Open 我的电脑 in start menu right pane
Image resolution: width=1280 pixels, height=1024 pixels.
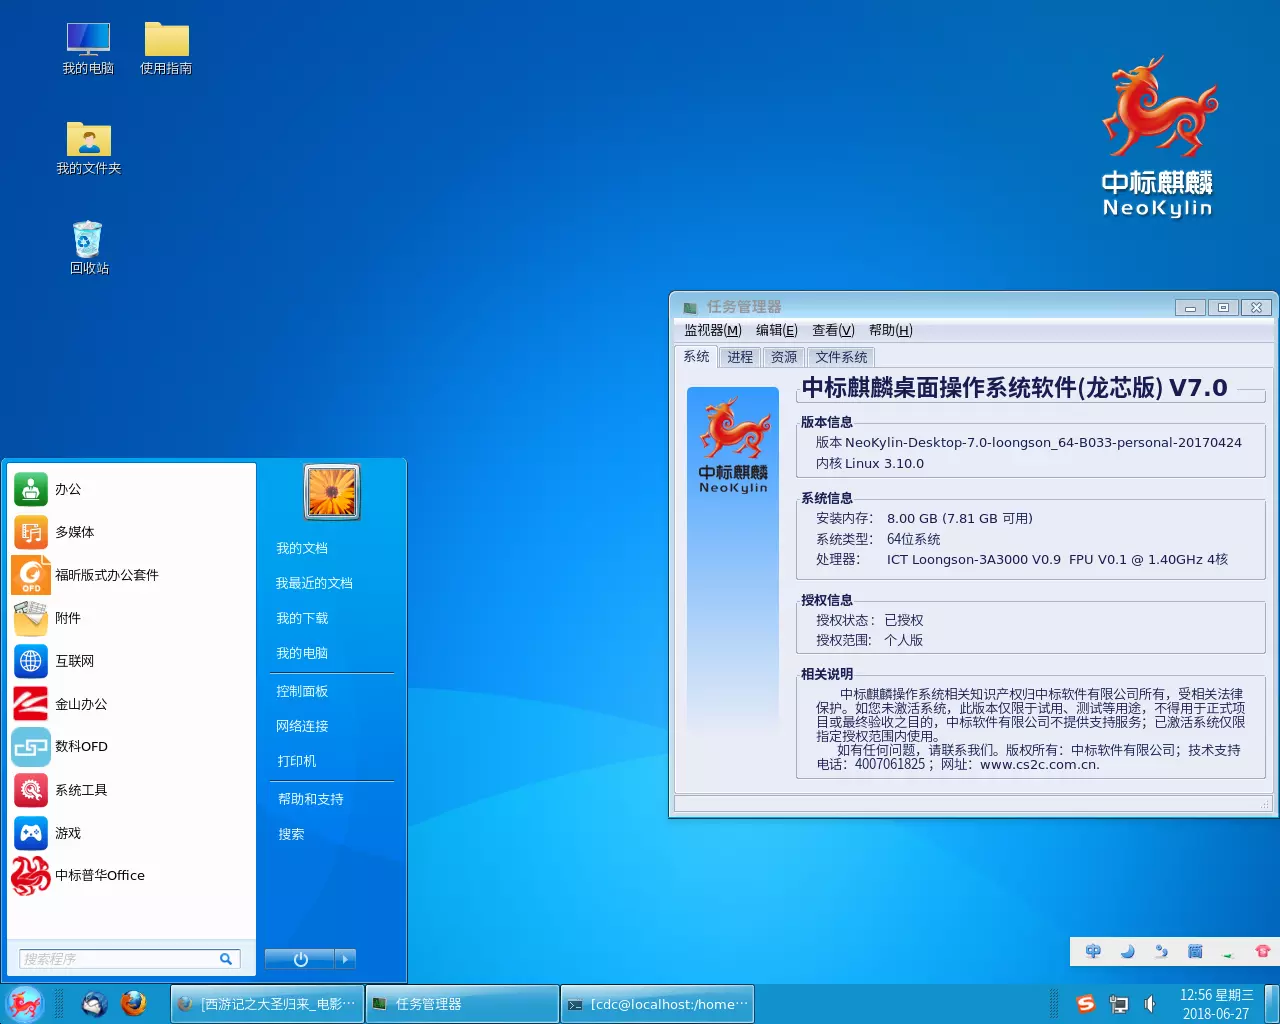(302, 653)
